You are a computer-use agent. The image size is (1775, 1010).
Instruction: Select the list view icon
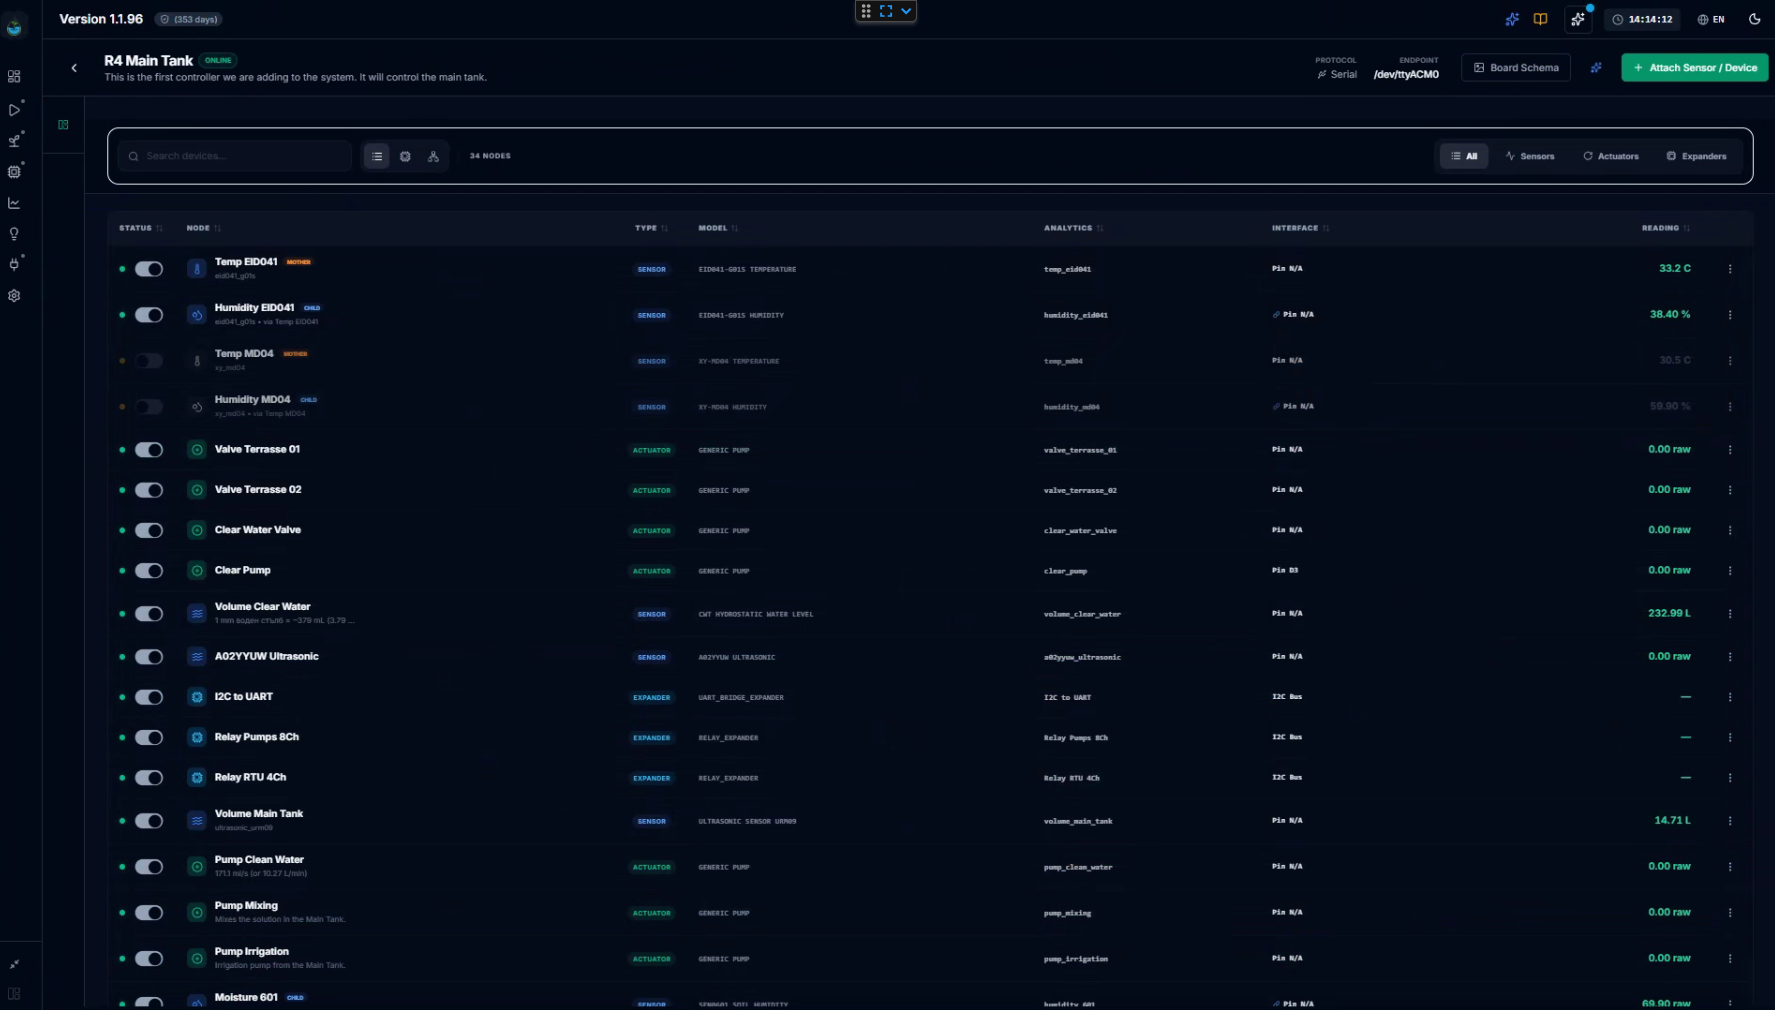point(377,156)
